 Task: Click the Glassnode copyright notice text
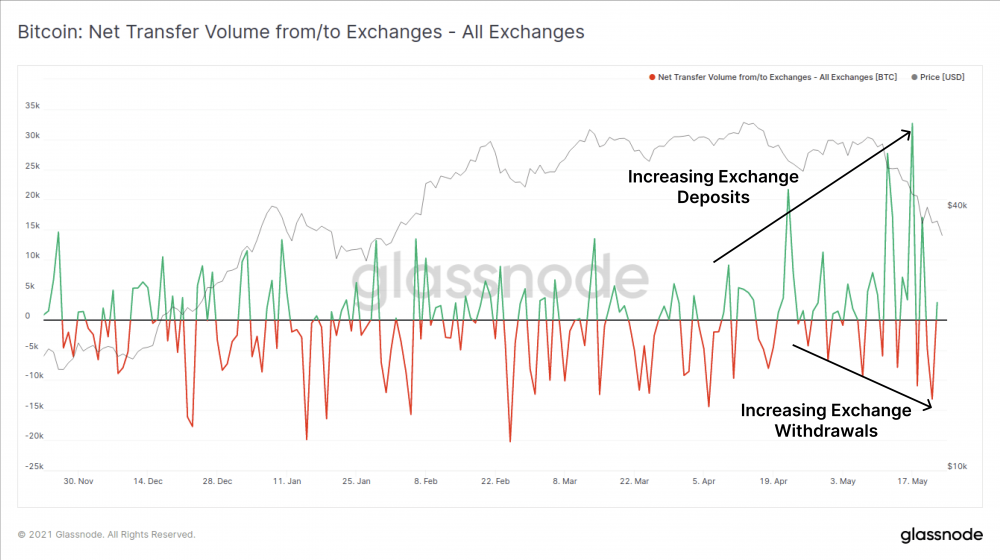point(107,534)
